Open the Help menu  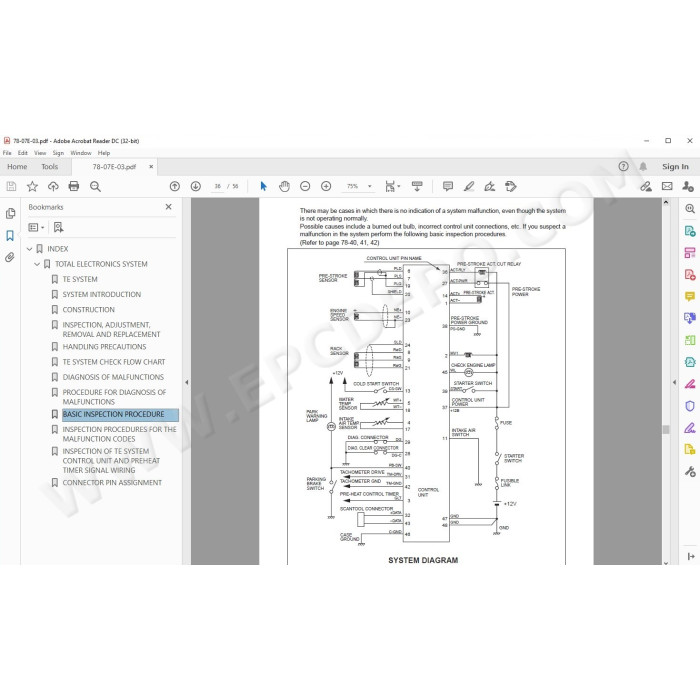104,153
